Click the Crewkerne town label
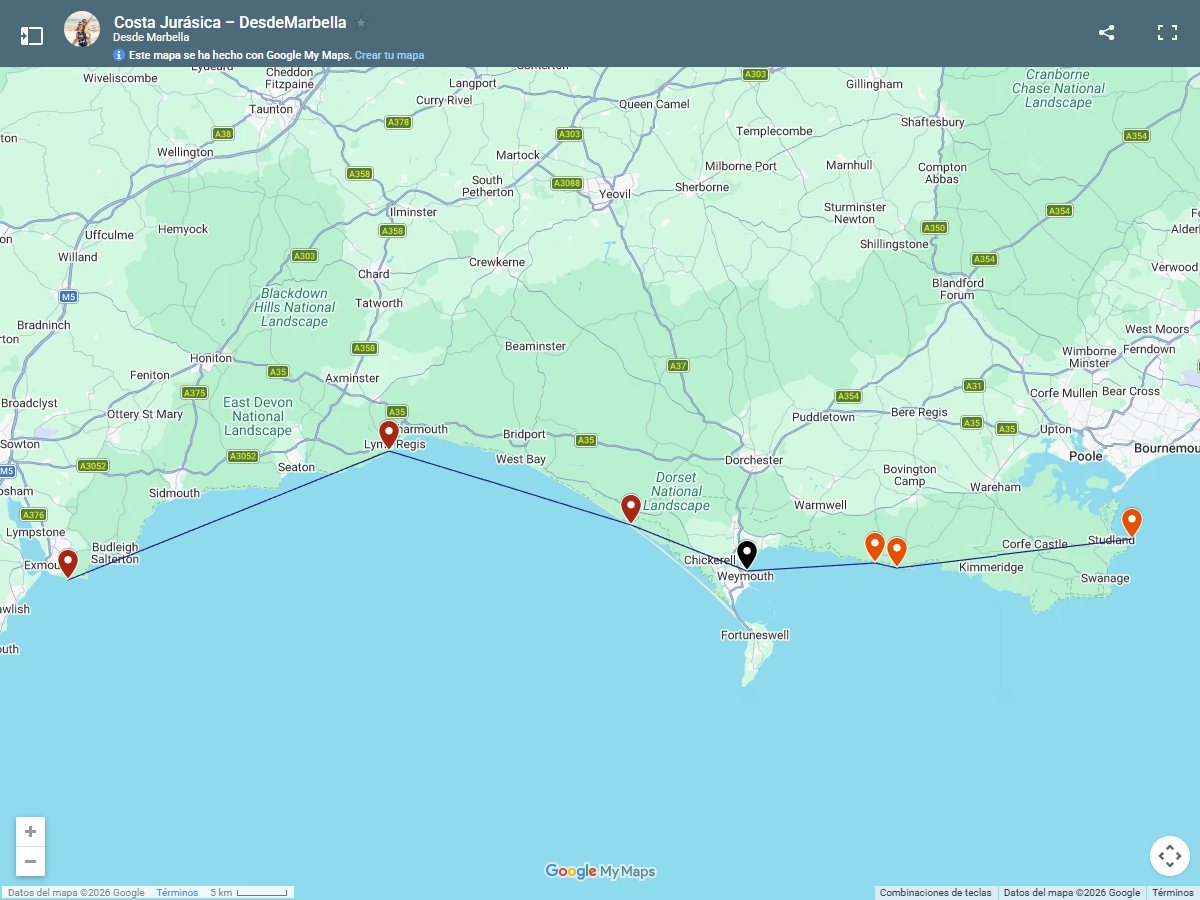This screenshot has width=1200, height=900. pyautogui.click(x=497, y=263)
